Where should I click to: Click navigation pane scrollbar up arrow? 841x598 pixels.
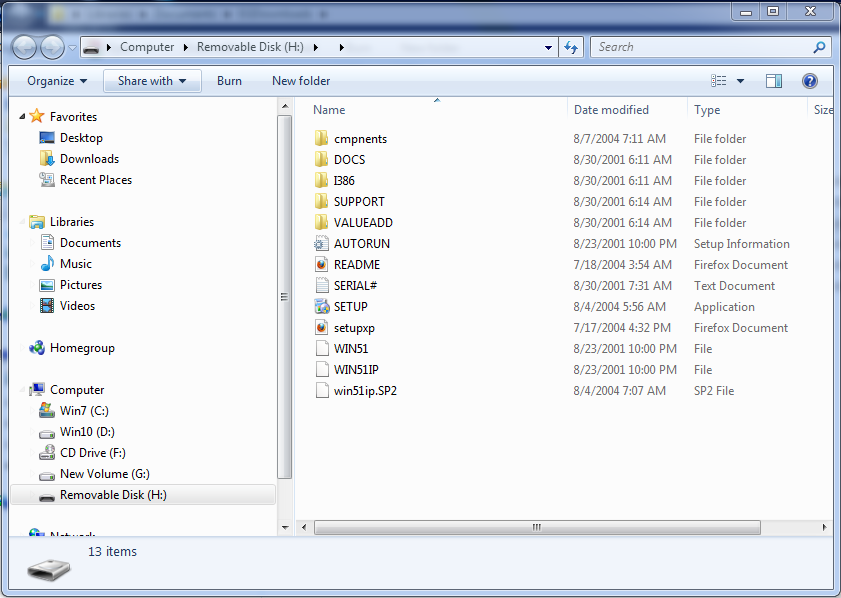285,107
